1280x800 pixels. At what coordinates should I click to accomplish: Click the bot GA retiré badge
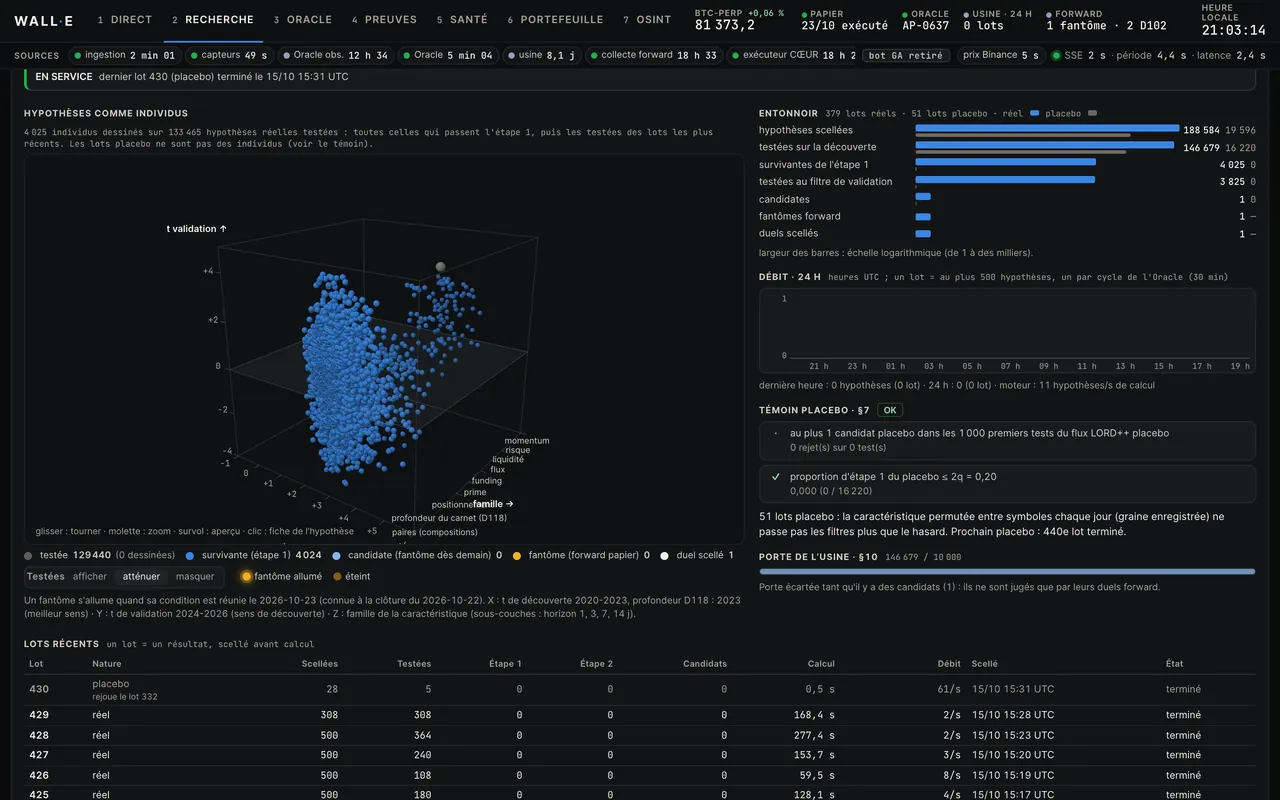[x=906, y=55]
